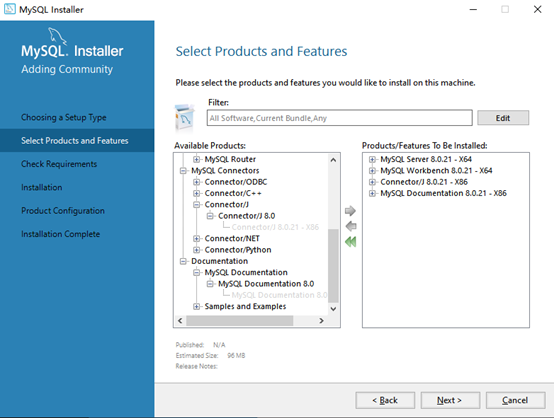Image resolution: width=554 pixels, height=418 pixels.
Task: Minimize the MySQL Installer window
Action: click(473, 9)
